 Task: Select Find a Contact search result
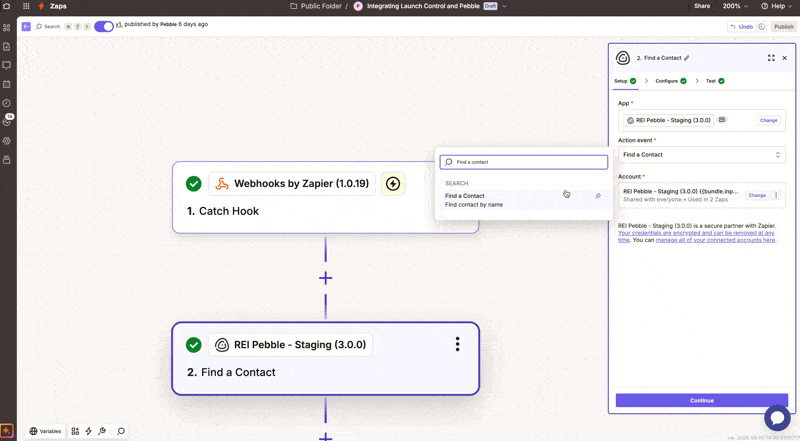[523, 200]
